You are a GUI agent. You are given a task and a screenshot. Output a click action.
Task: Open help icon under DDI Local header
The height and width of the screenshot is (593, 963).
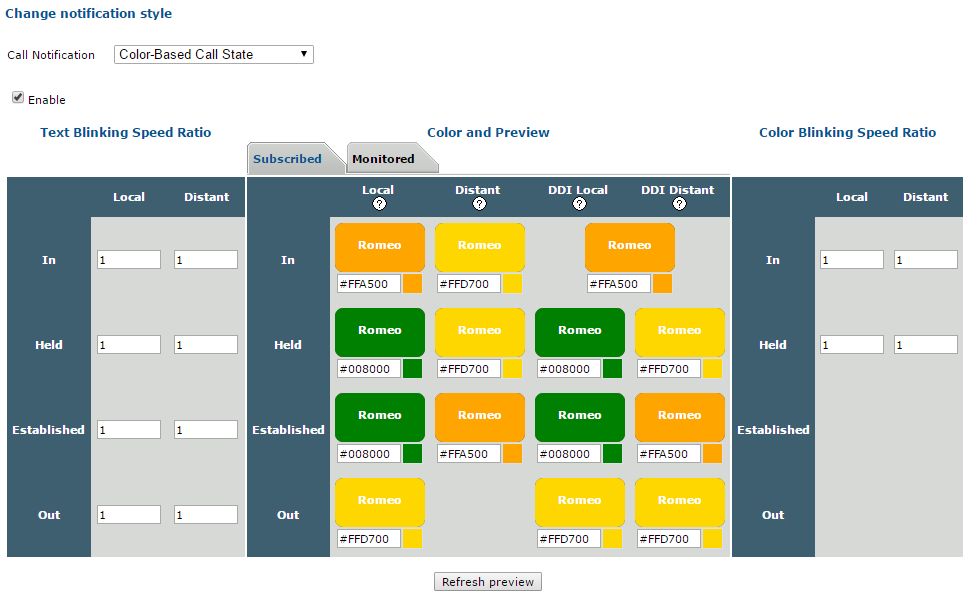pyautogui.click(x=579, y=204)
